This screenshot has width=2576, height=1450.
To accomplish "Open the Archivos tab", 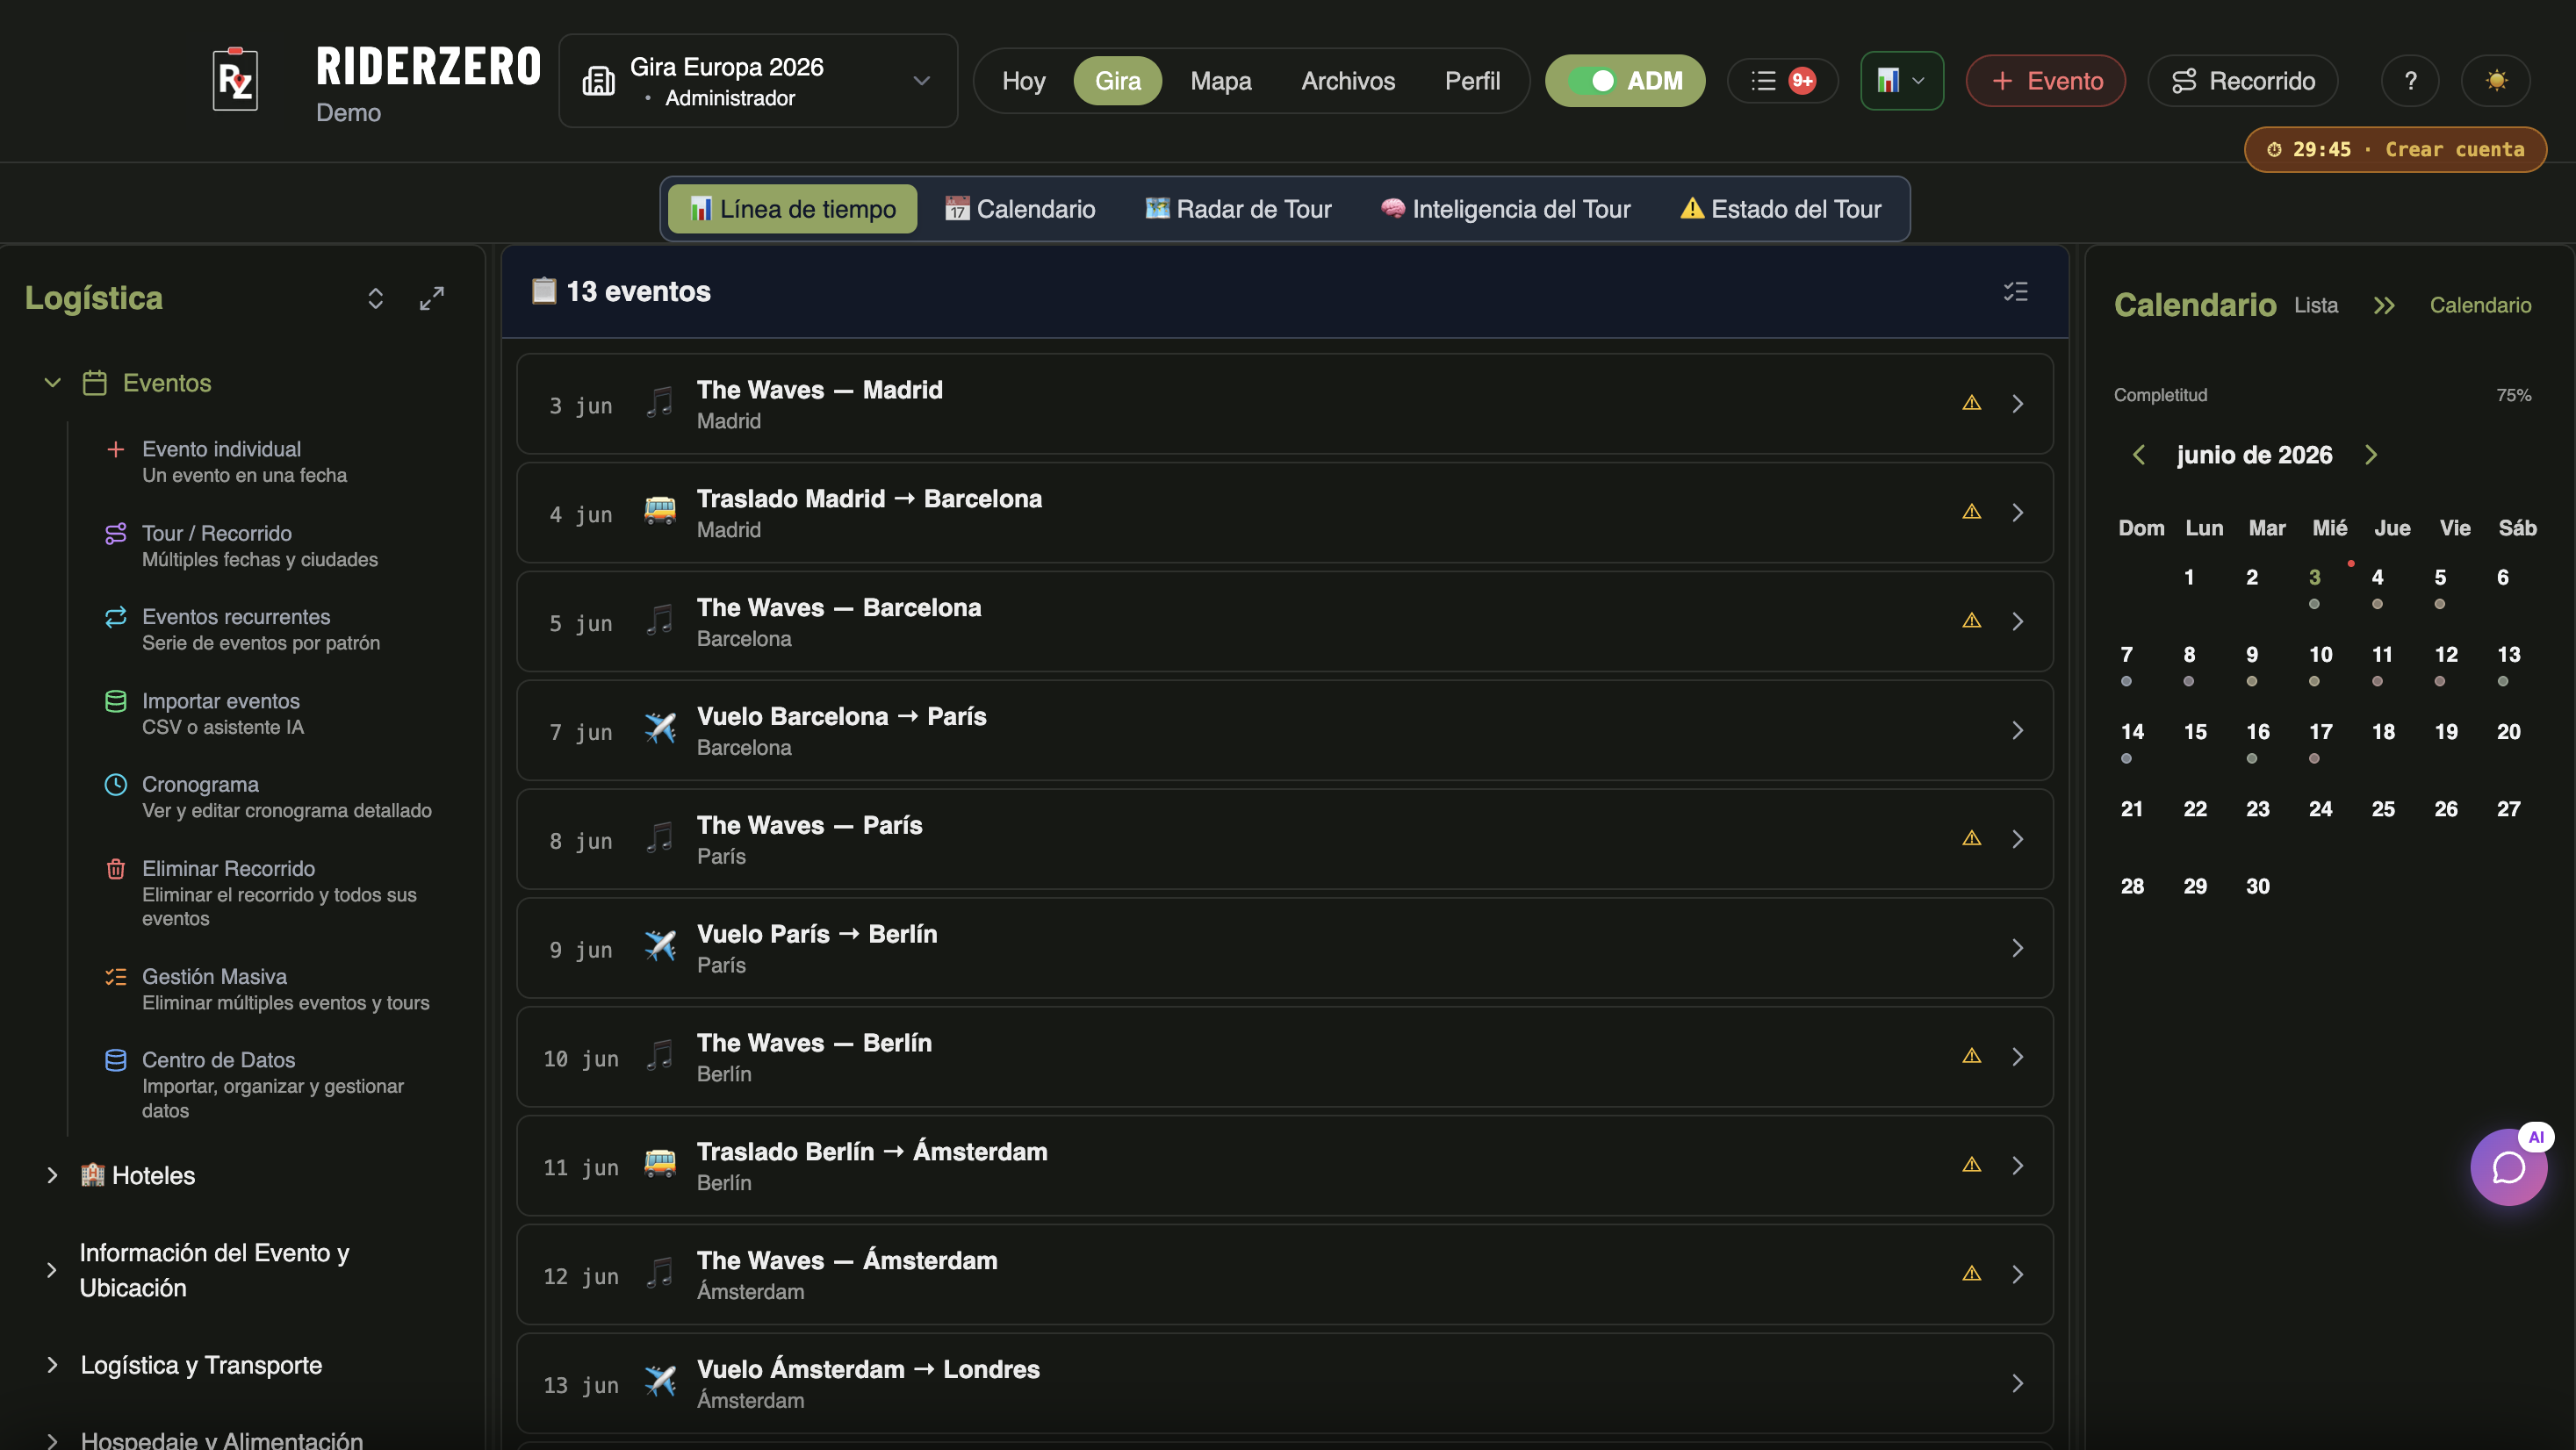I will click(x=1347, y=81).
